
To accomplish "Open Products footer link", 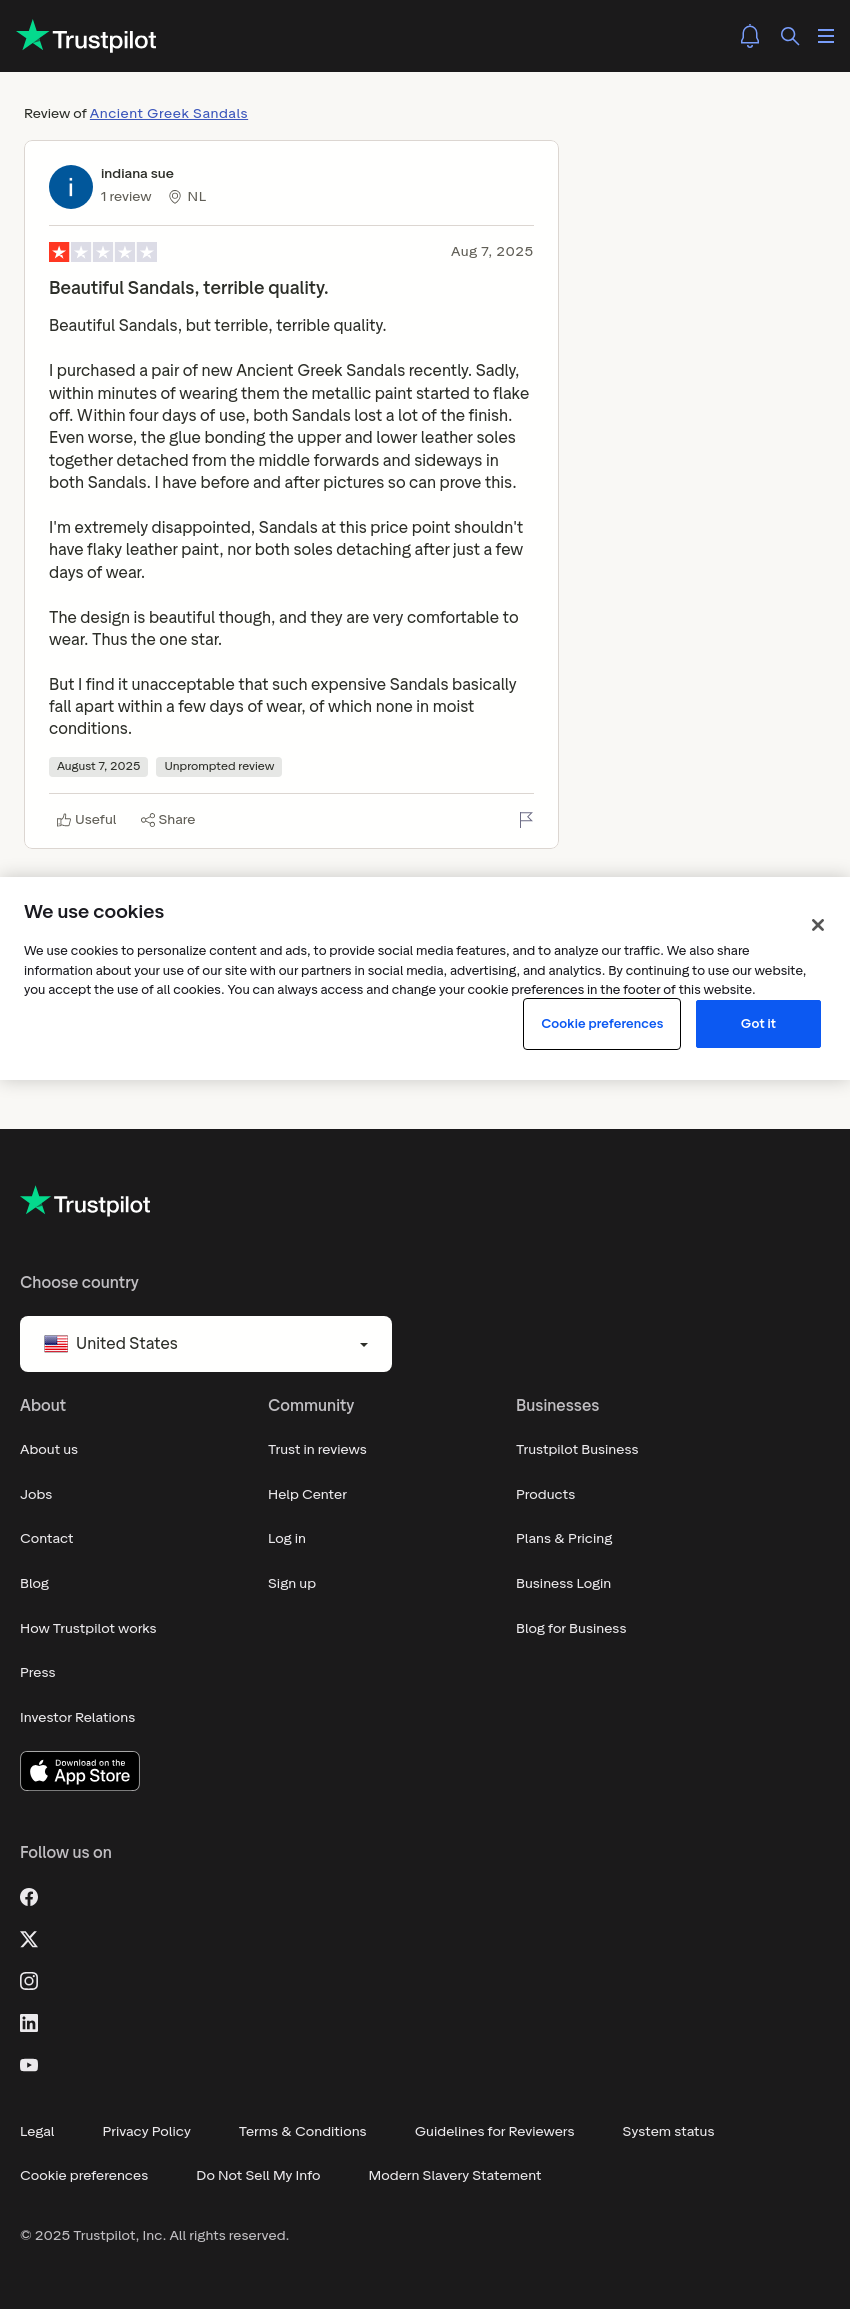I will click(x=545, y=1495).
